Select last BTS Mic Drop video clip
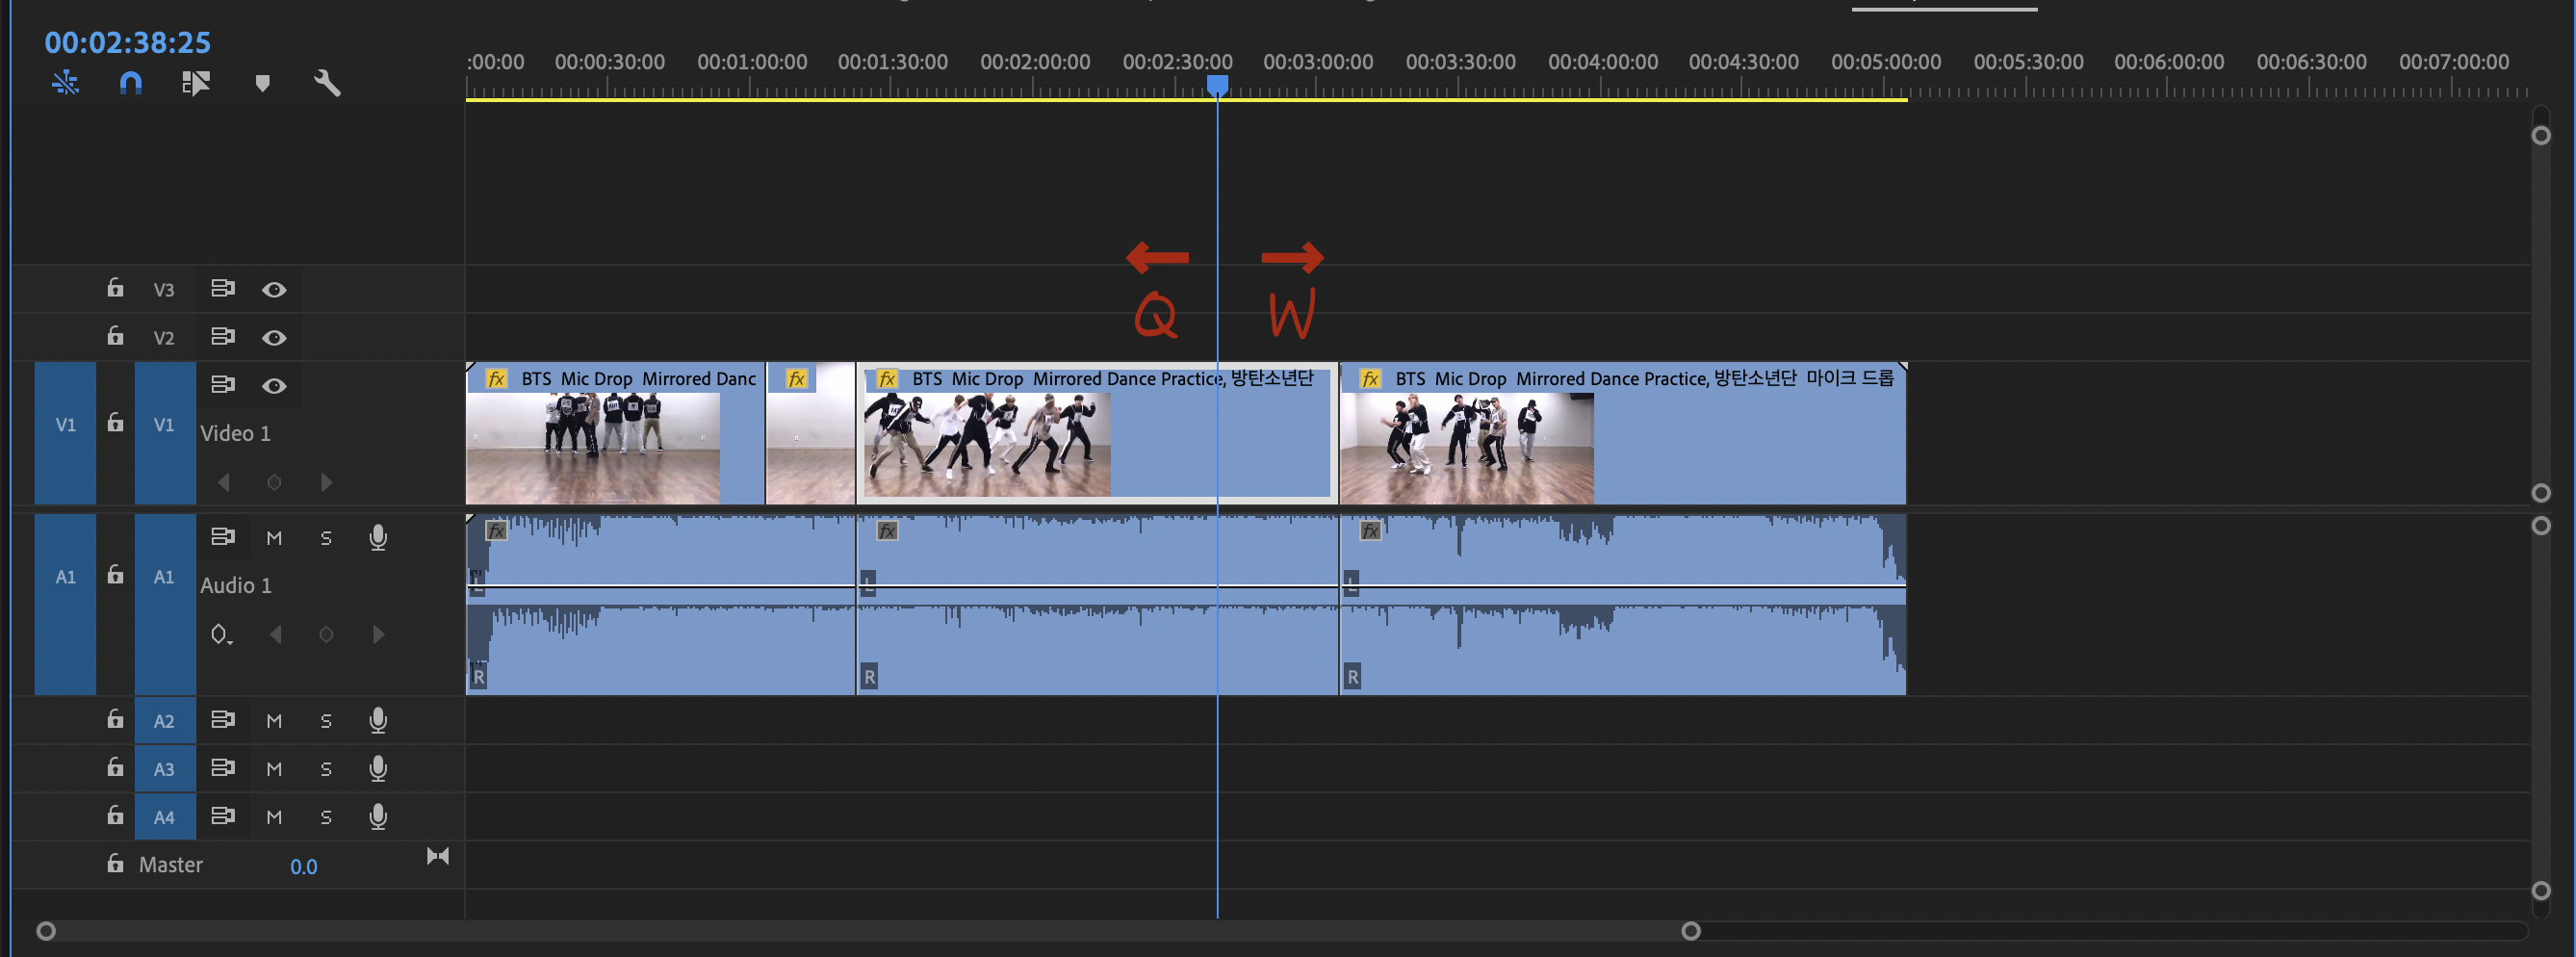Screen dimensions: 2576x957 coord(1623,434)
